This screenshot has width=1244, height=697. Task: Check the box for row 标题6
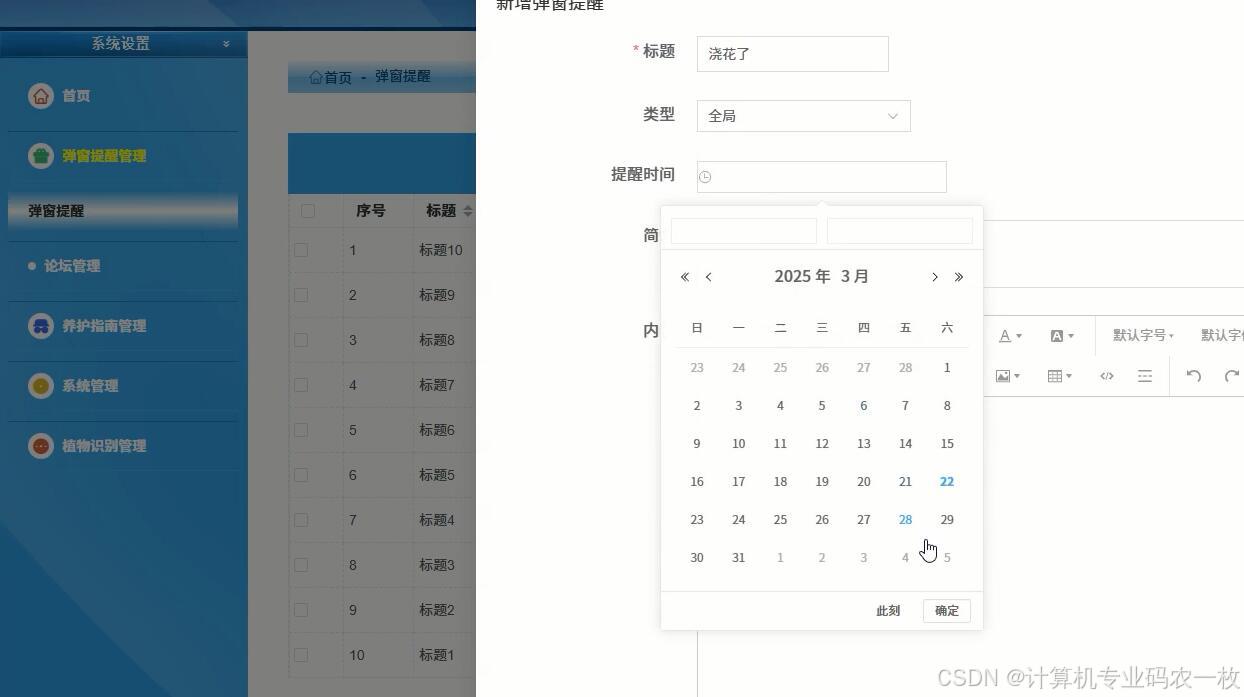point(301,430)
